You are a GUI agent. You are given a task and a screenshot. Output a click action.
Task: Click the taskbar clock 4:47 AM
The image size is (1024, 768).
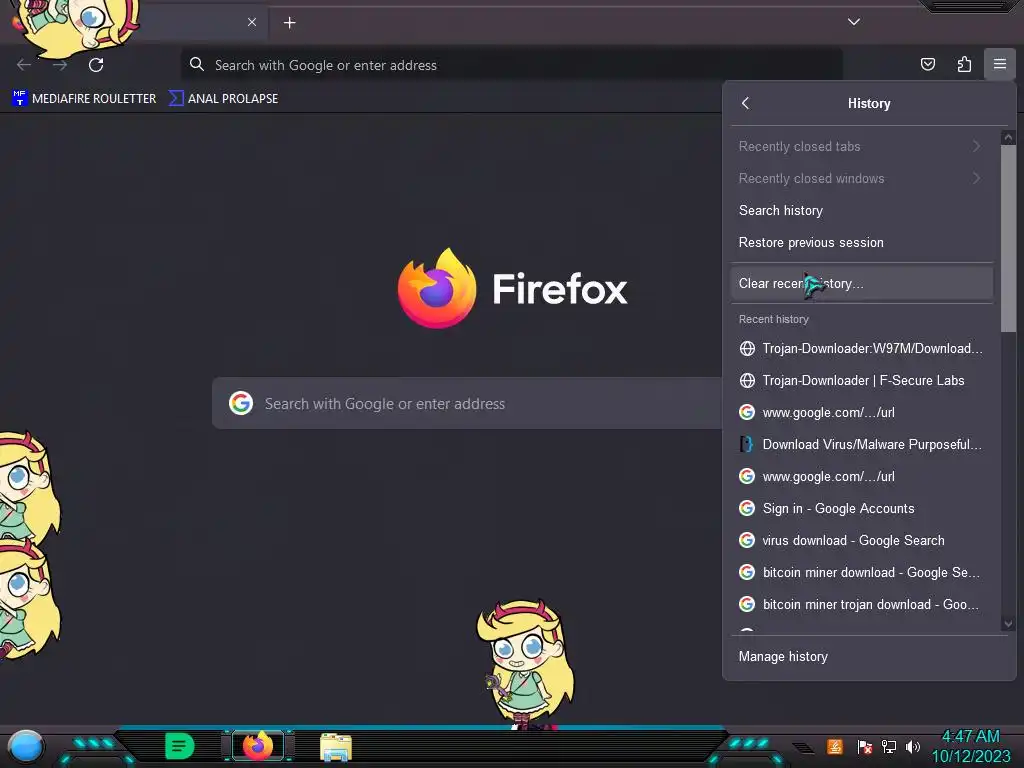pos(970,736)
